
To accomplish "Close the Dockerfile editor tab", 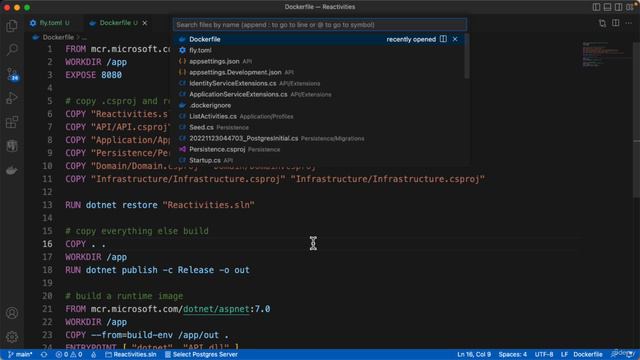I will [145, 23].
